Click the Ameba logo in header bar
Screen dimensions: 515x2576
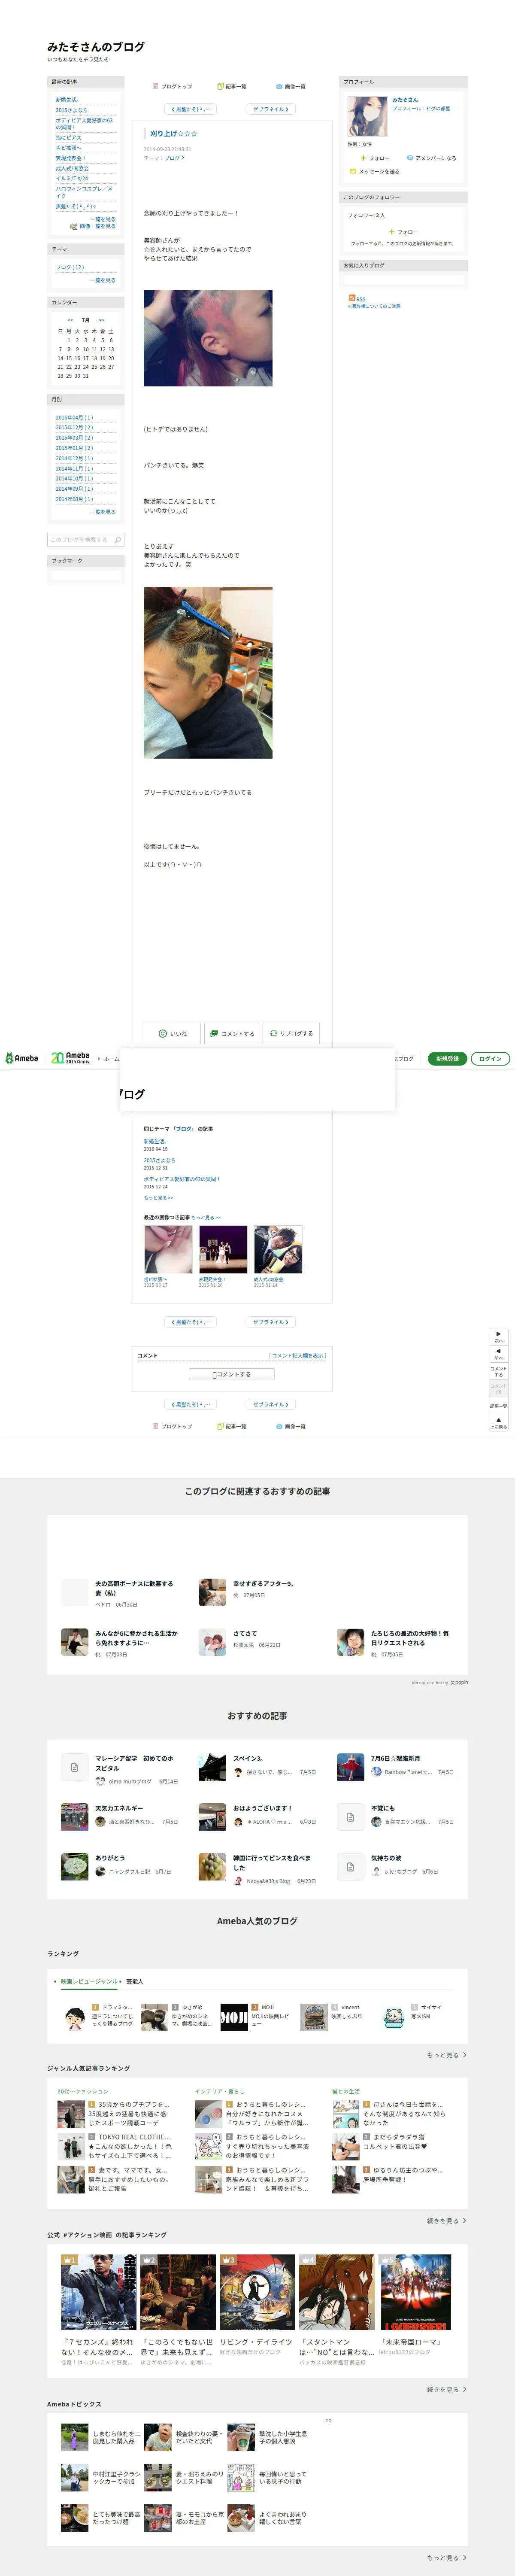click(x=21, y=1058)
